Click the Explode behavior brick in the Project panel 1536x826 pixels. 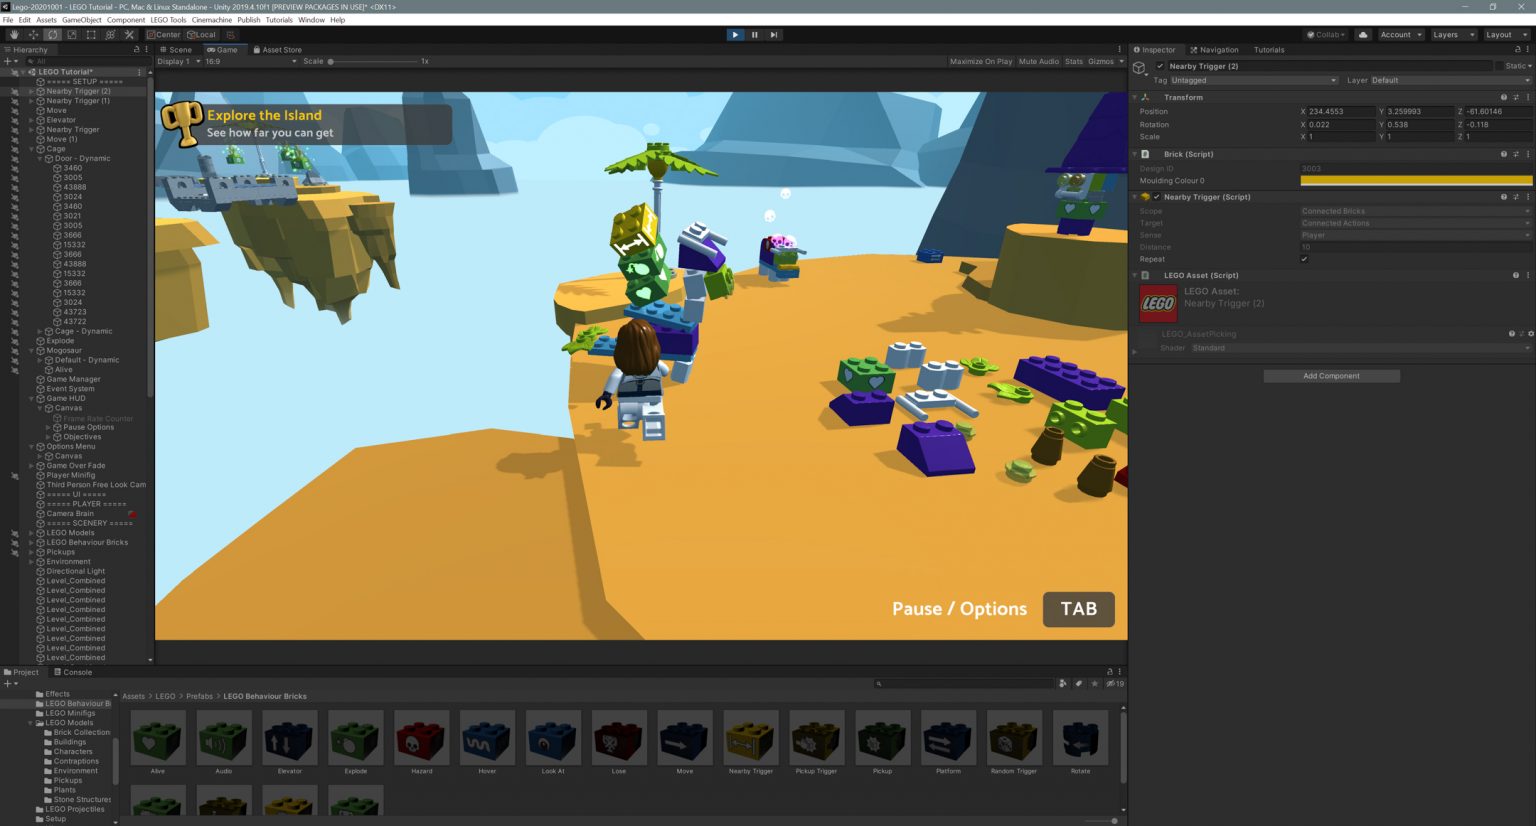tap(355, 740)
